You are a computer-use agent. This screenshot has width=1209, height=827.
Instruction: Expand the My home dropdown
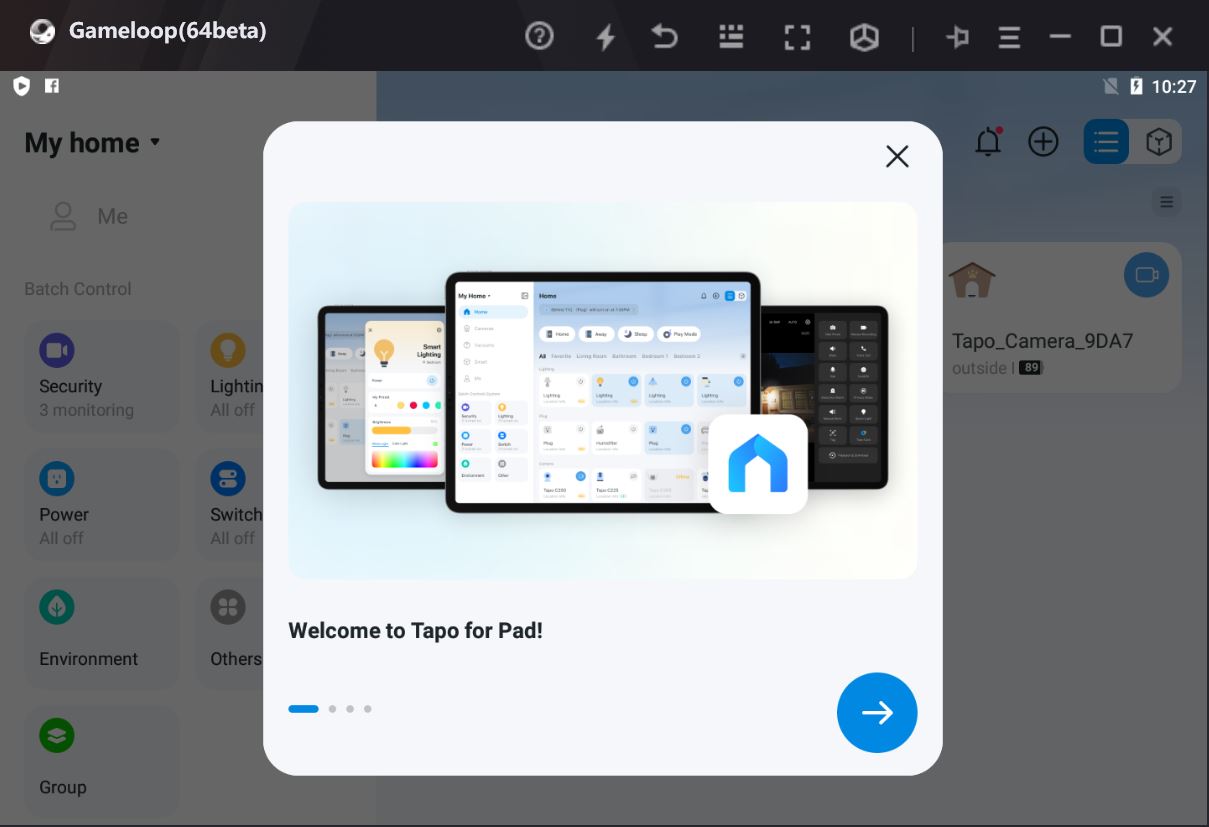(92, 143)
